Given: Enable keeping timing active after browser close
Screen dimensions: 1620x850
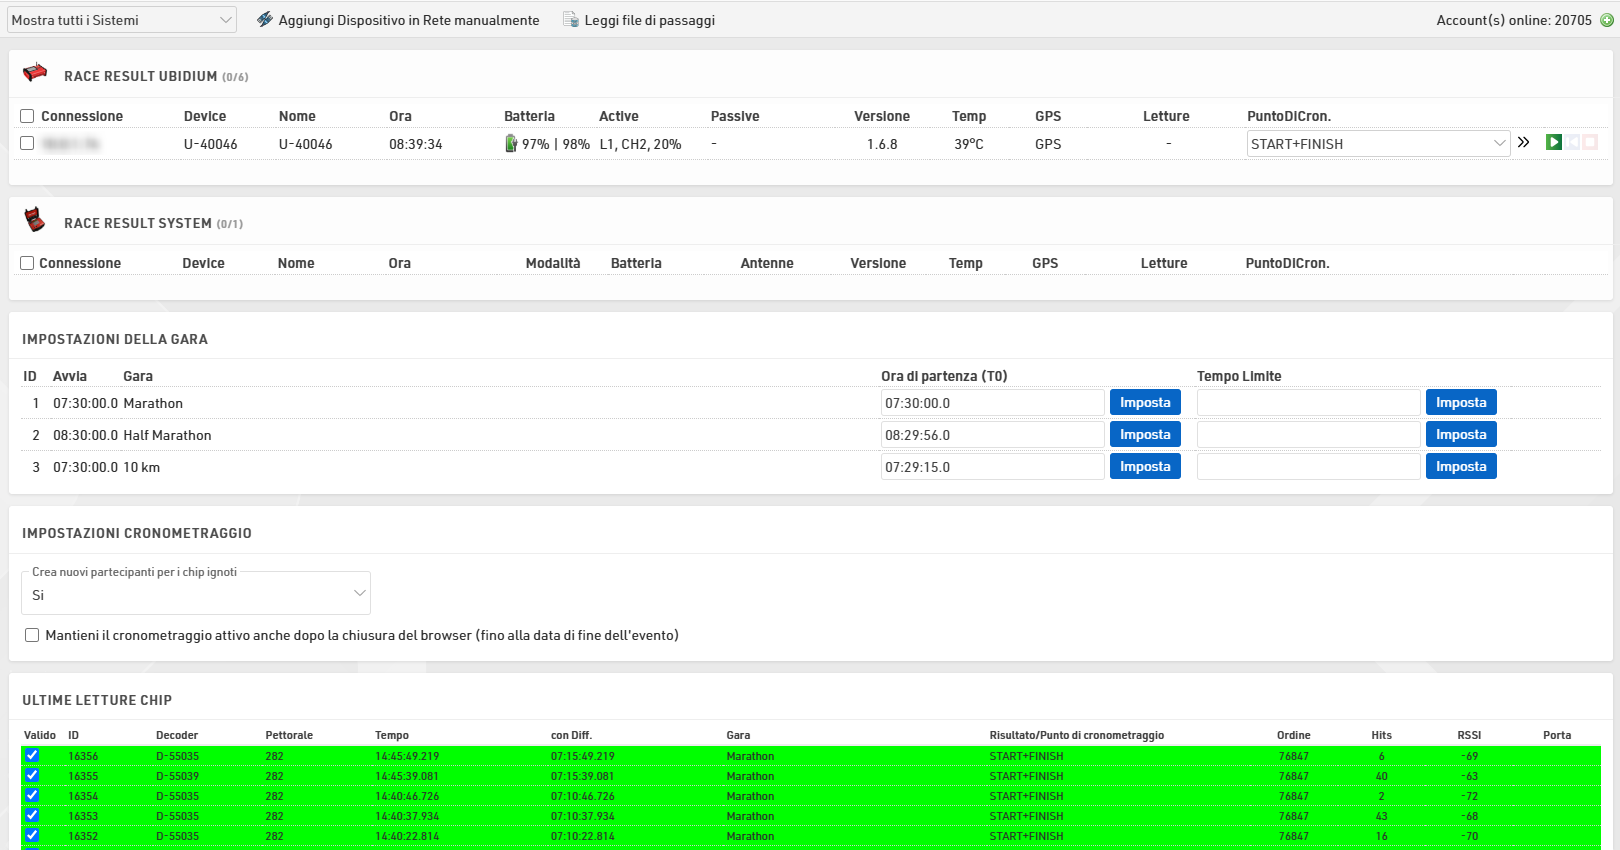Looking at the screenshot, I should click(x=32, y=635).
